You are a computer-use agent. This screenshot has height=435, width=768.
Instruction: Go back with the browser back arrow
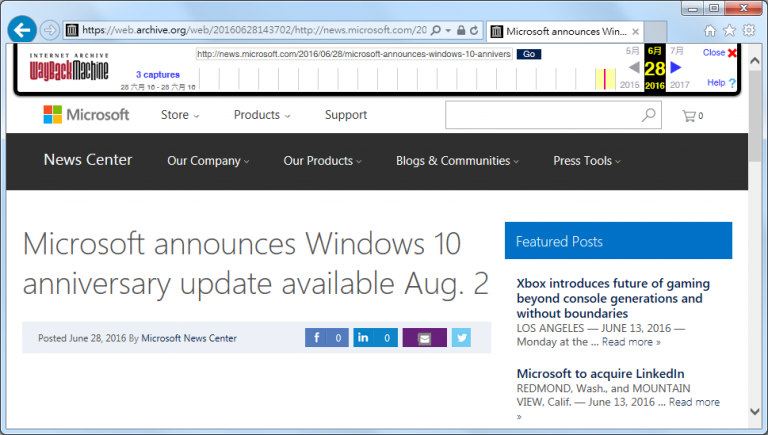[x=22, y=30]
